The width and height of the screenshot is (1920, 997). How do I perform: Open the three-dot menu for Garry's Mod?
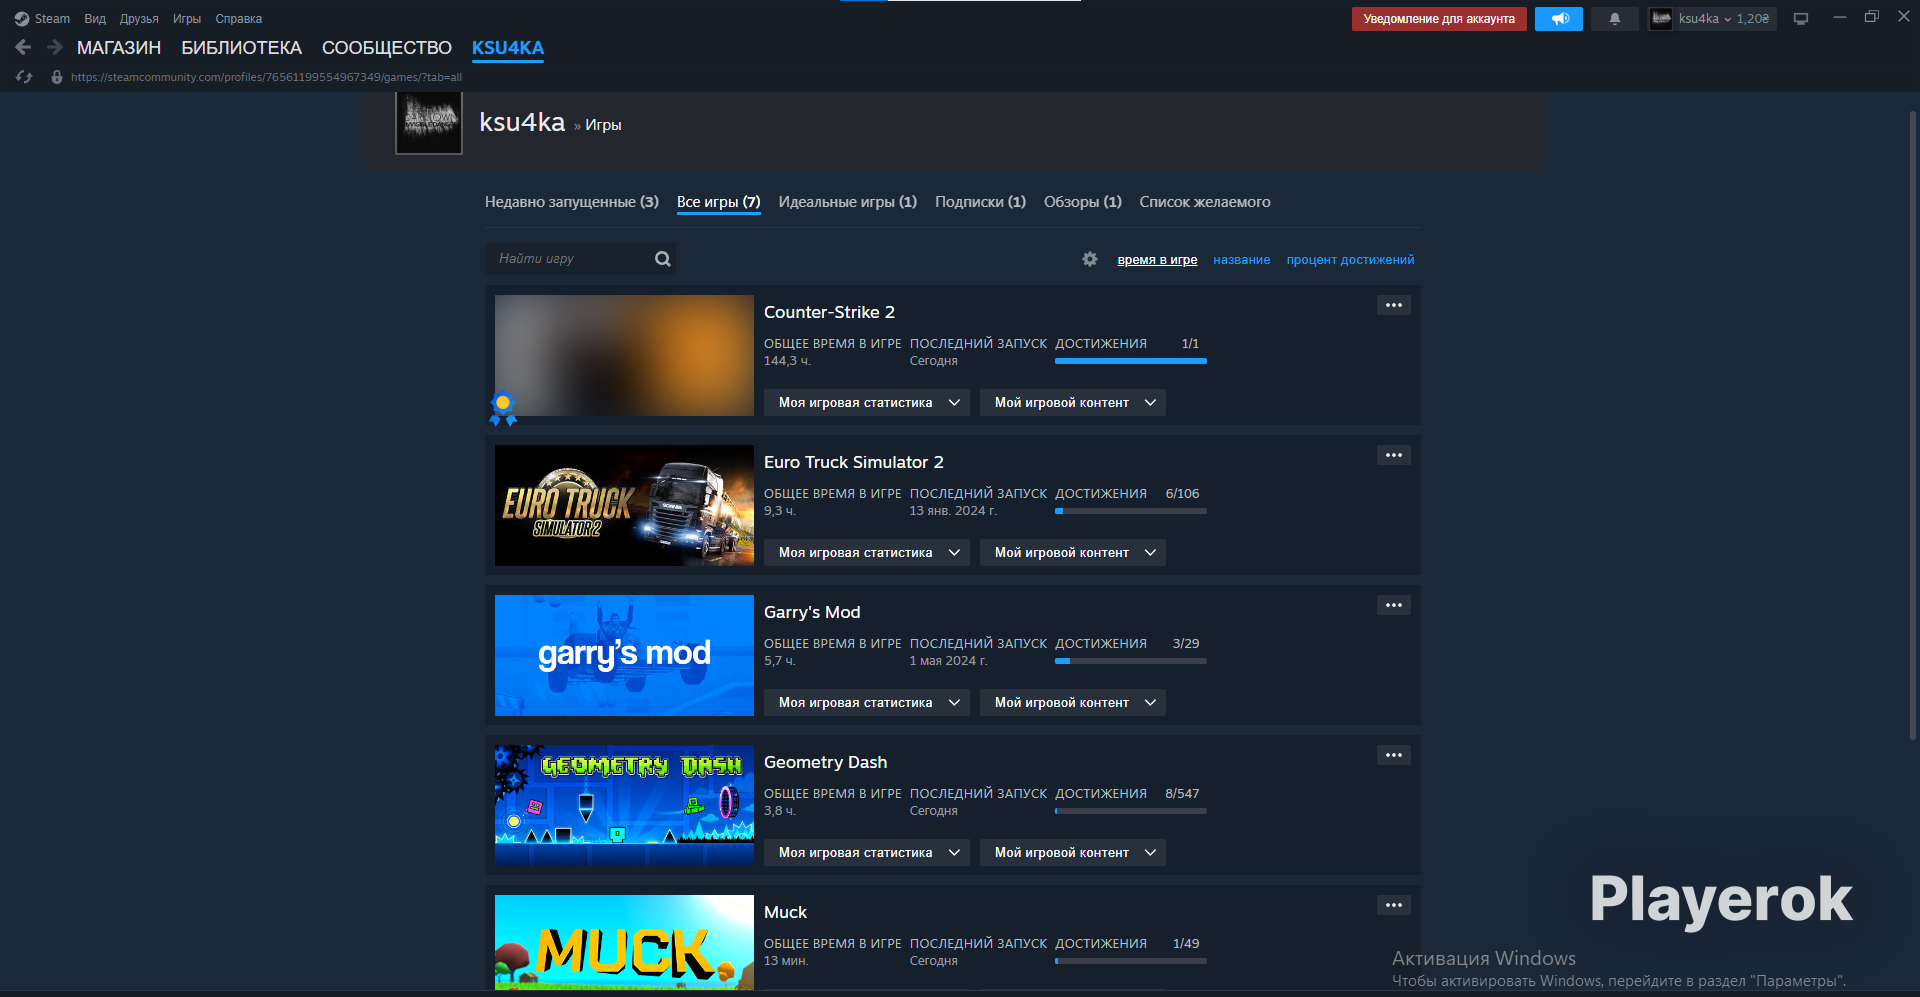pos(1394,605)
